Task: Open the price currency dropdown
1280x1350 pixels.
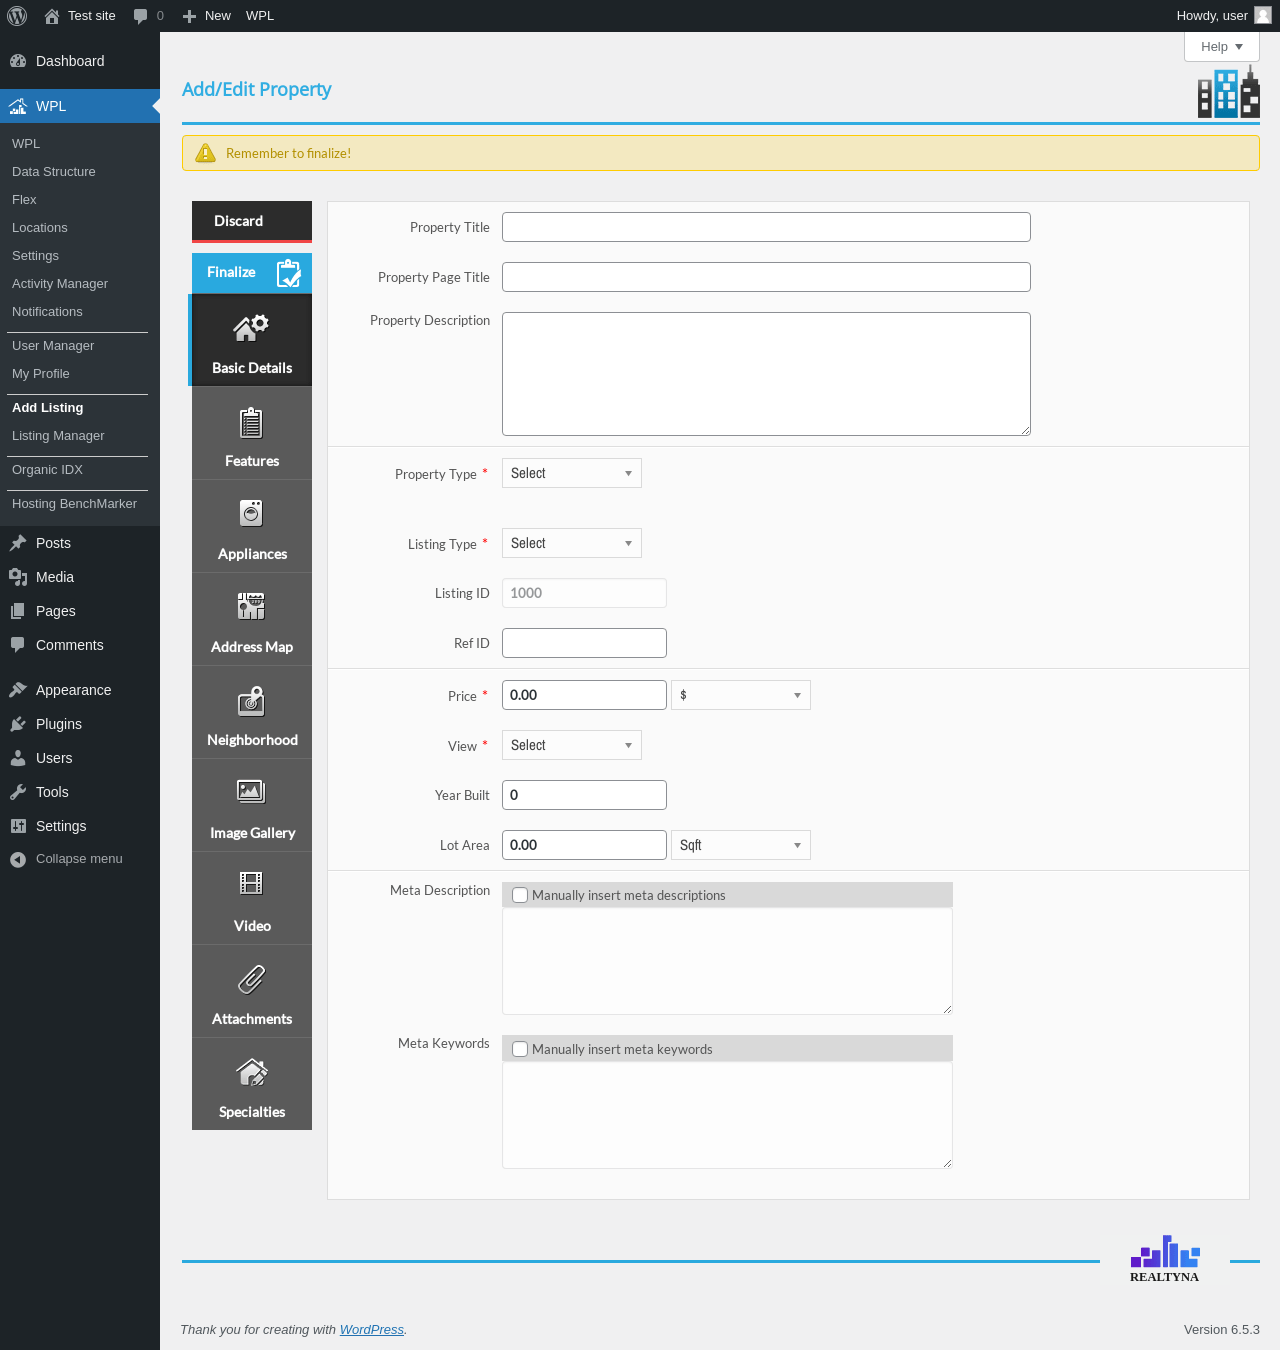Action: pyautogui.click(x=741, y=695)
